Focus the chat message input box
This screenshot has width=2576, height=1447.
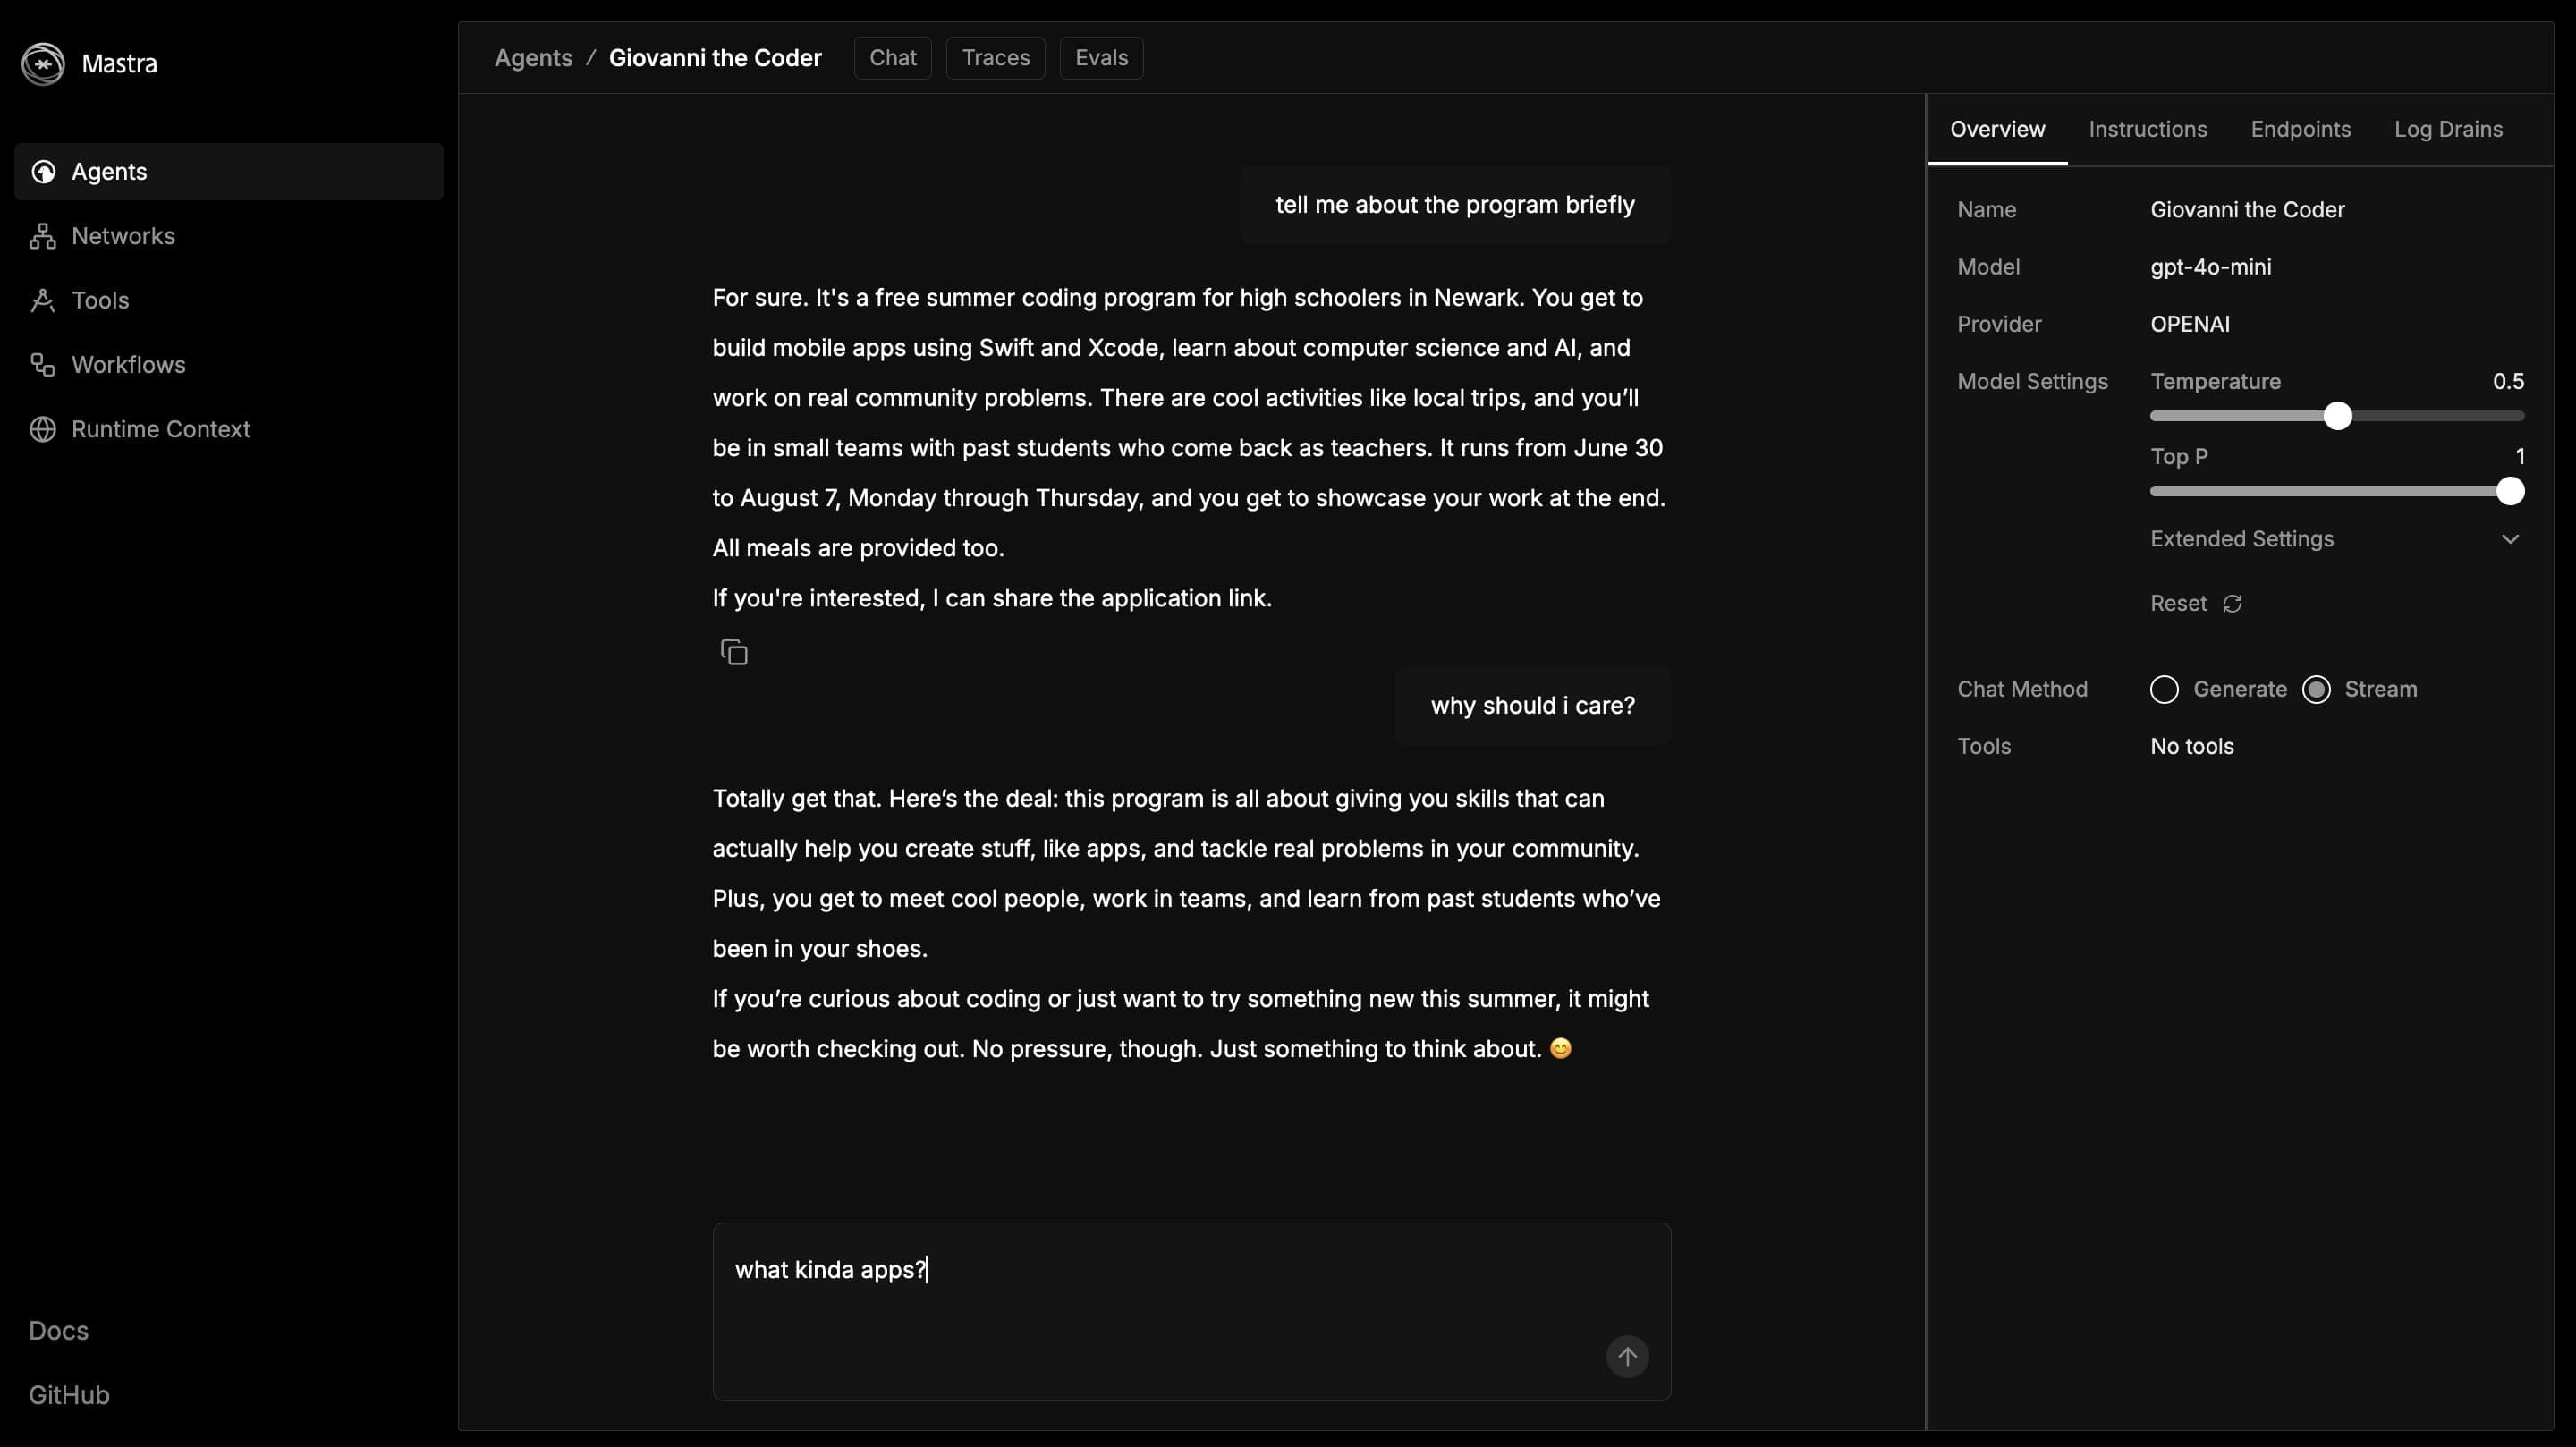(1191, 1311)
